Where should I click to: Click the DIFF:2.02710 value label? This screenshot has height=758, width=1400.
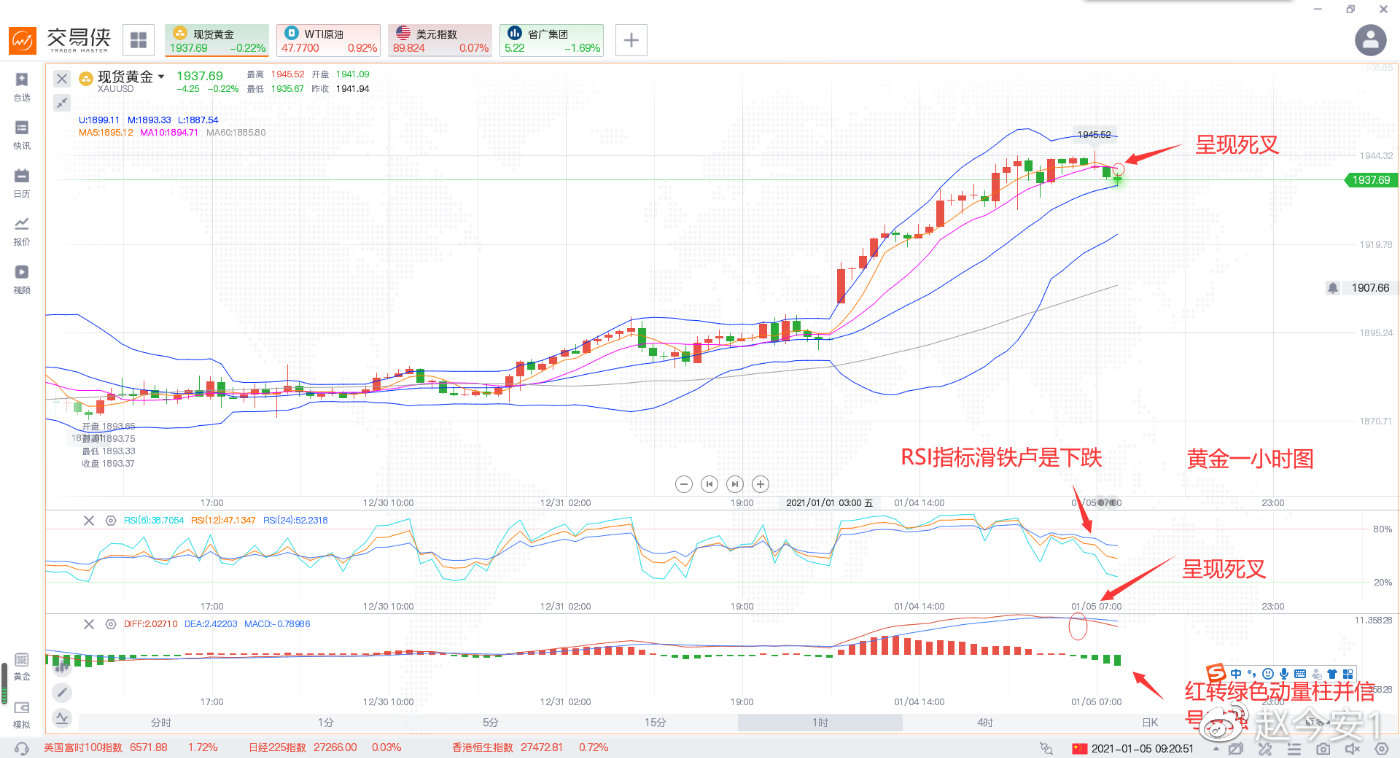point(151,624)
